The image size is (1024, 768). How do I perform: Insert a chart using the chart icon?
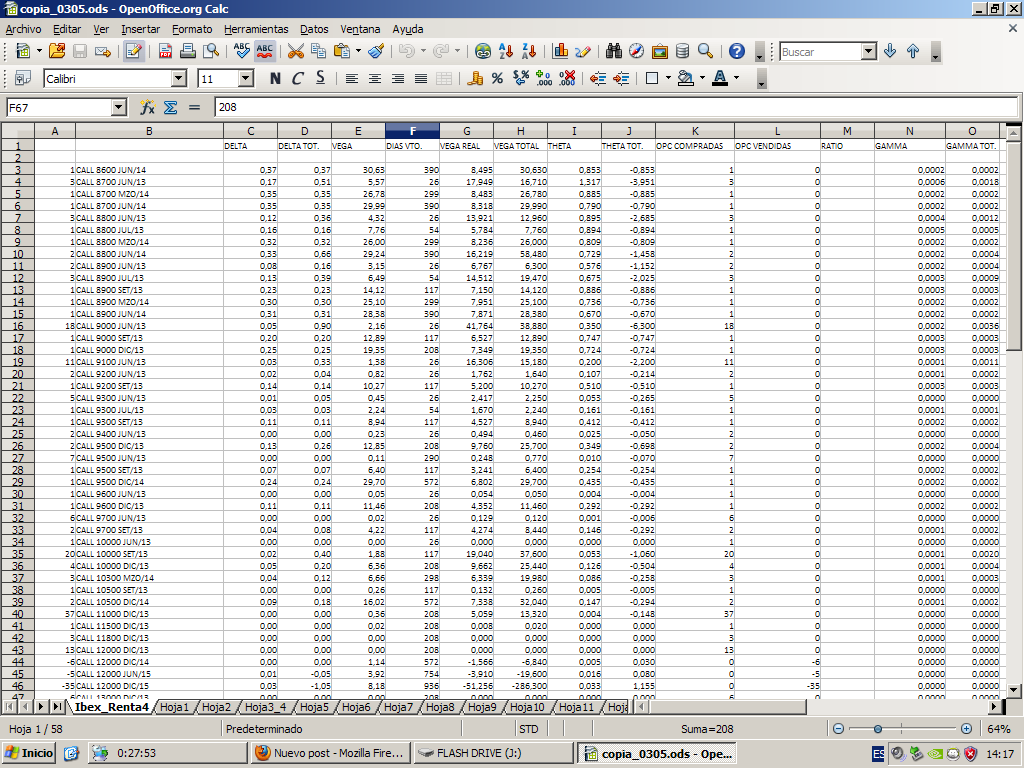pyautogui.click(x=560, y=51)
